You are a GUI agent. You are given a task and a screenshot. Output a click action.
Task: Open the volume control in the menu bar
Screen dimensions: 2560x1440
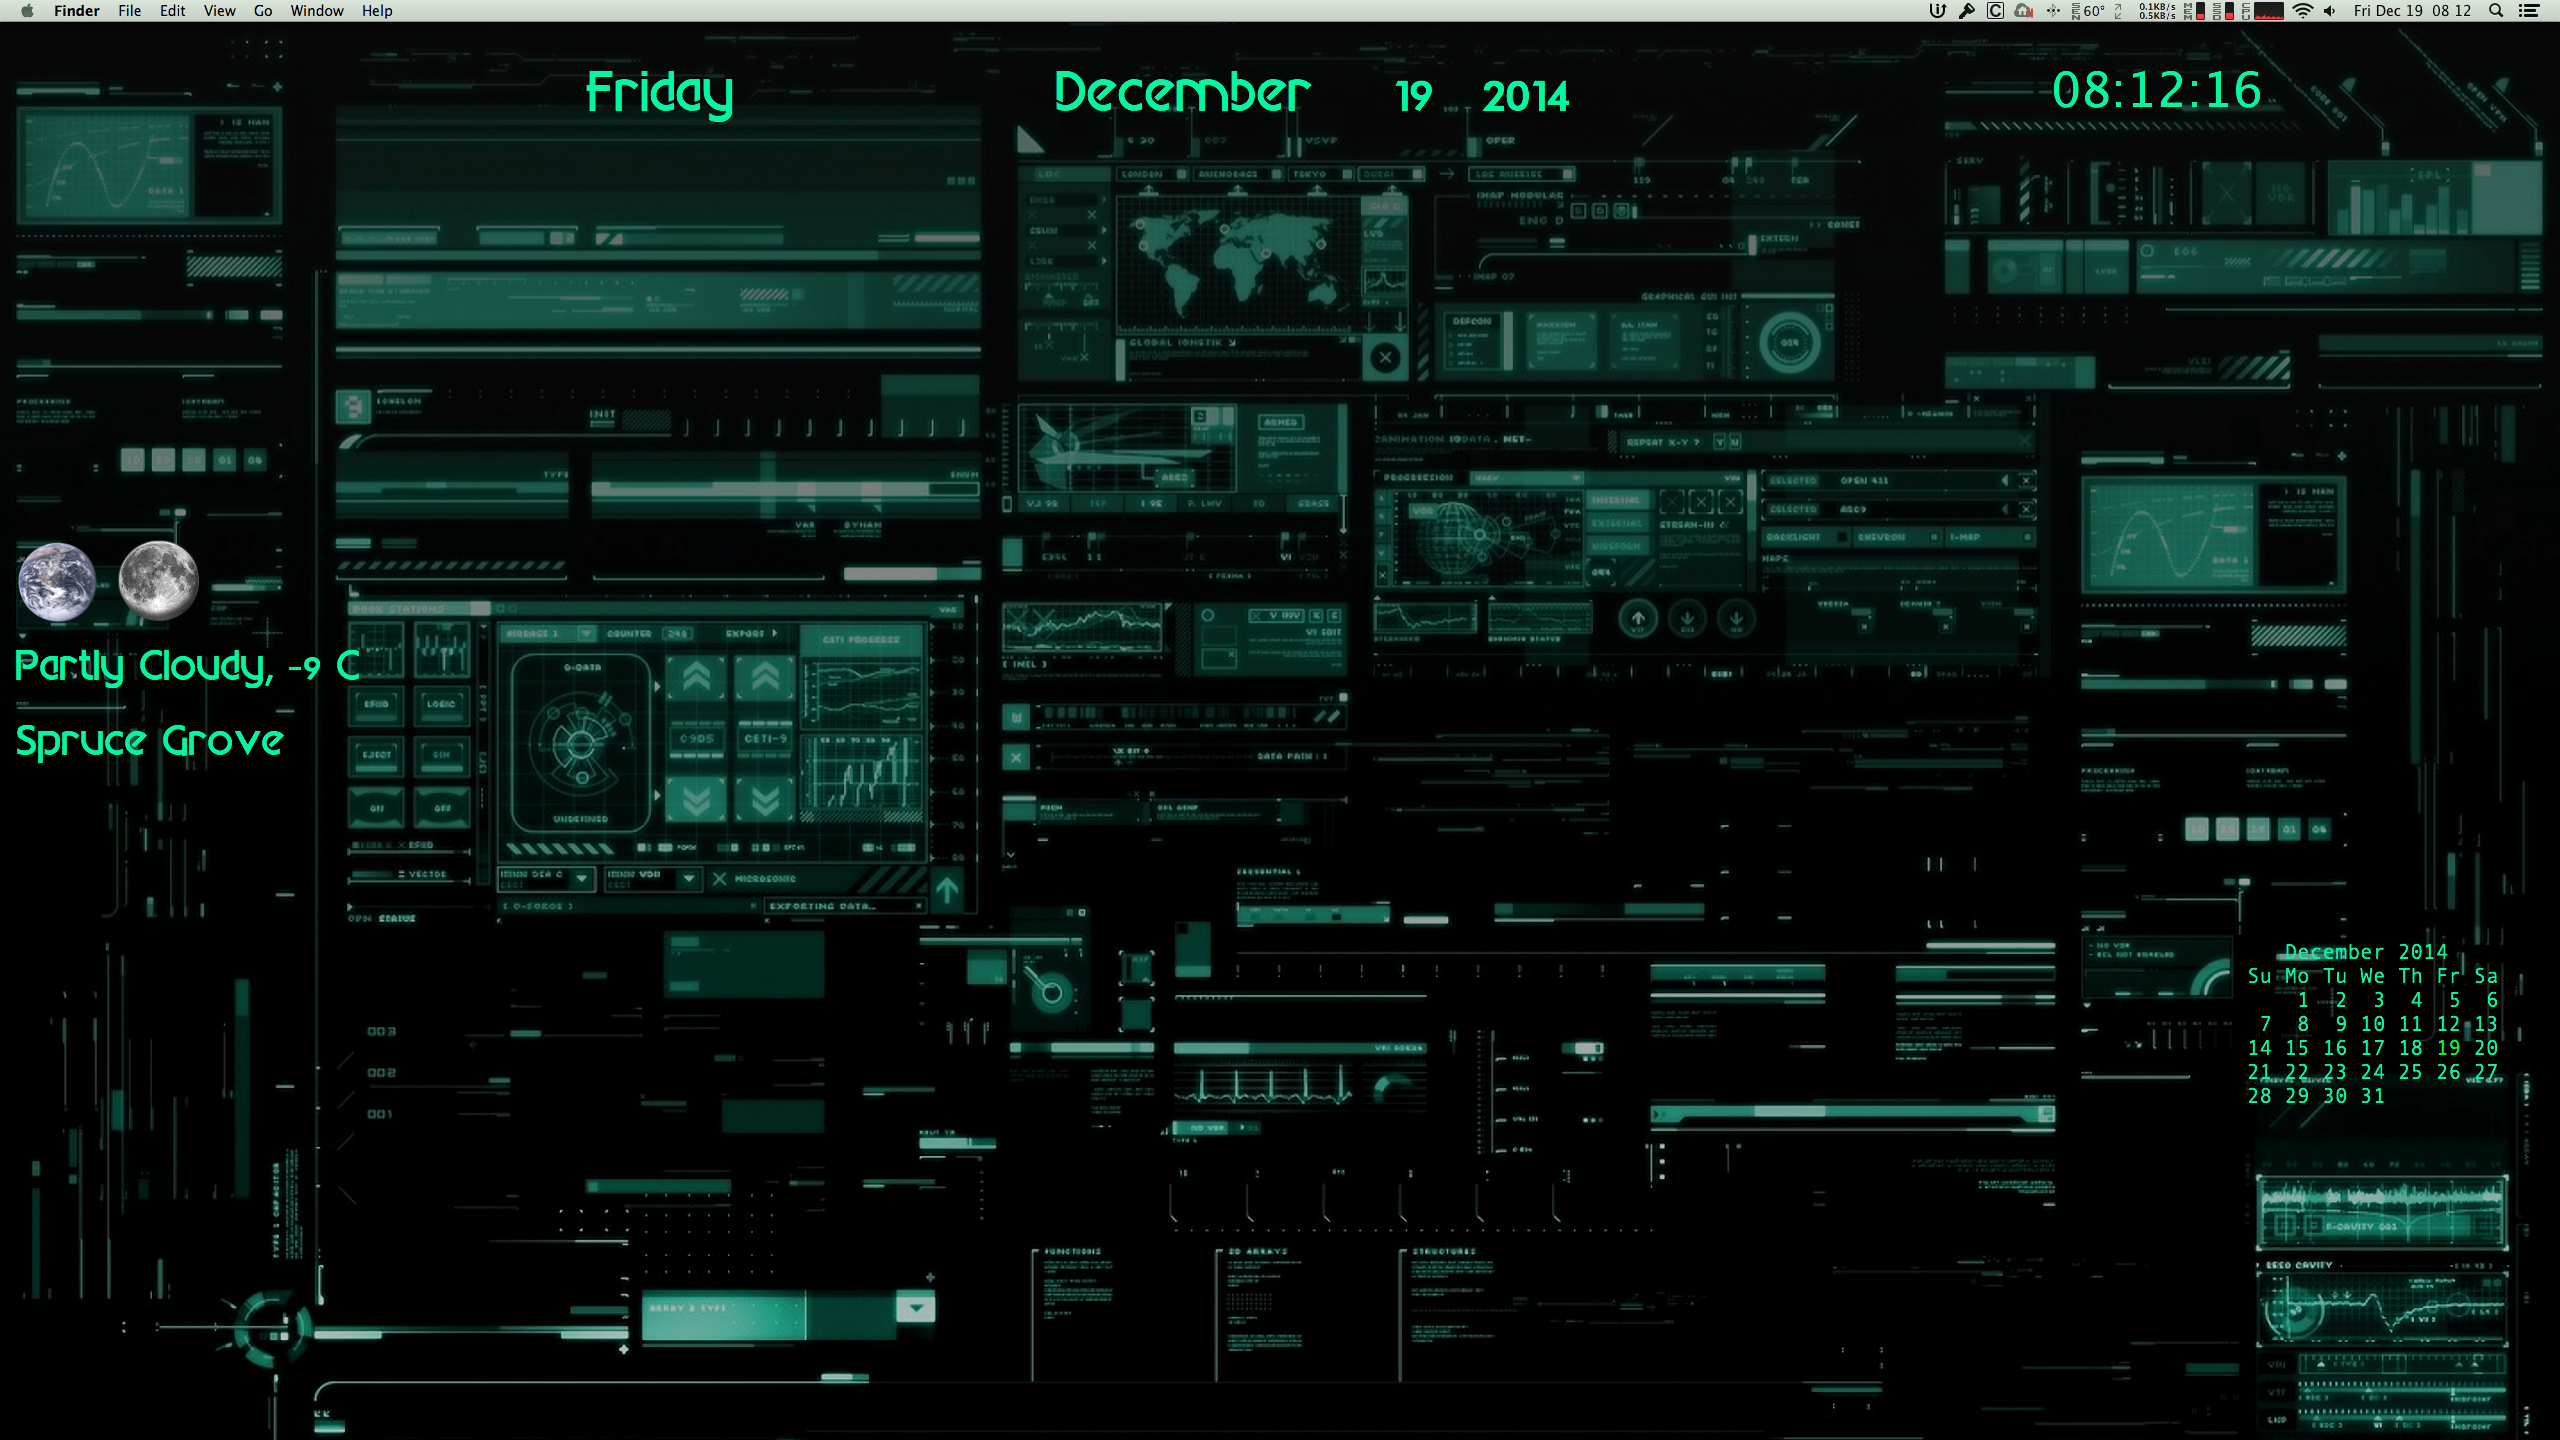[x=2329, y=11]
